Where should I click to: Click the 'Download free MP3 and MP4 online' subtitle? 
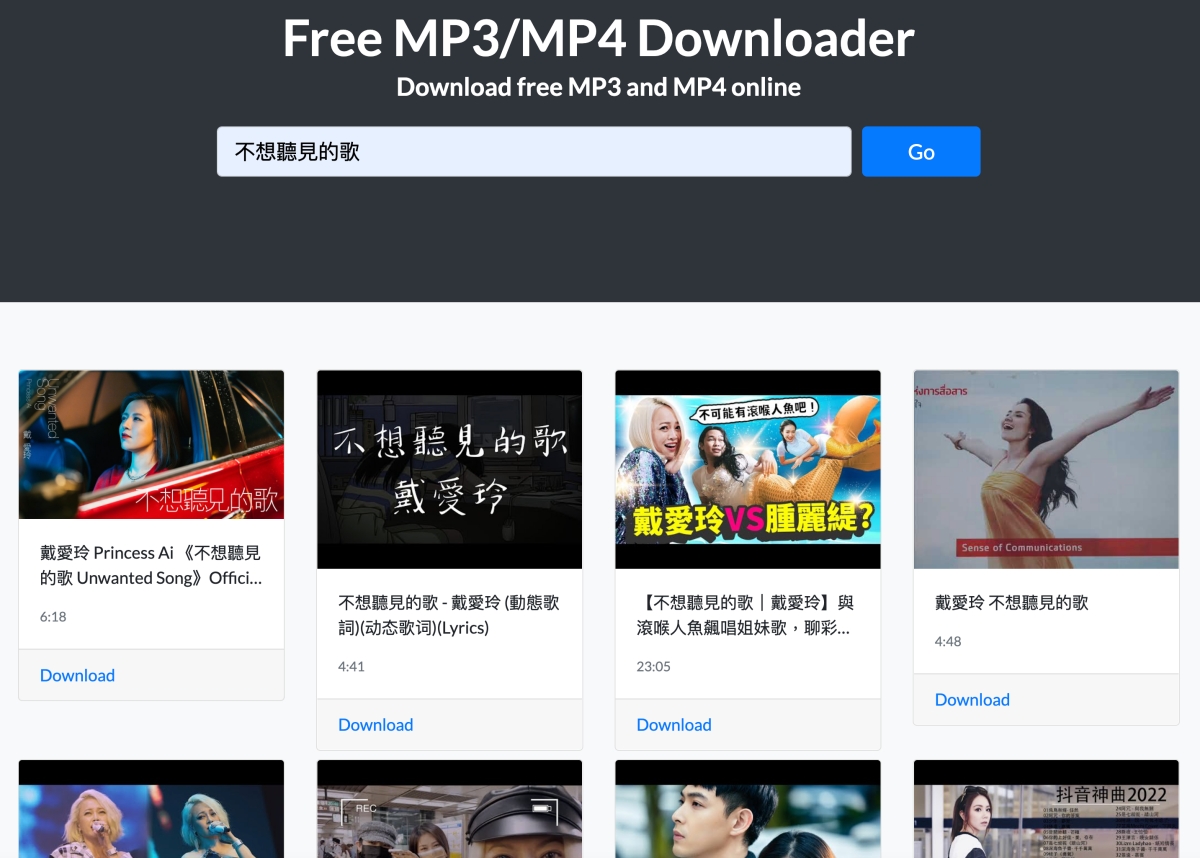598,87
